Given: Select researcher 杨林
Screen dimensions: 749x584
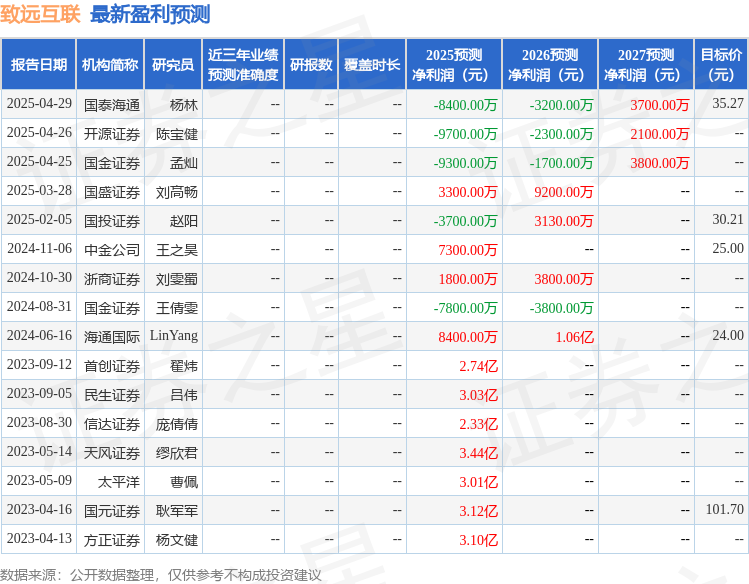Looking at the screenshot, I should (x=183, y=105).
